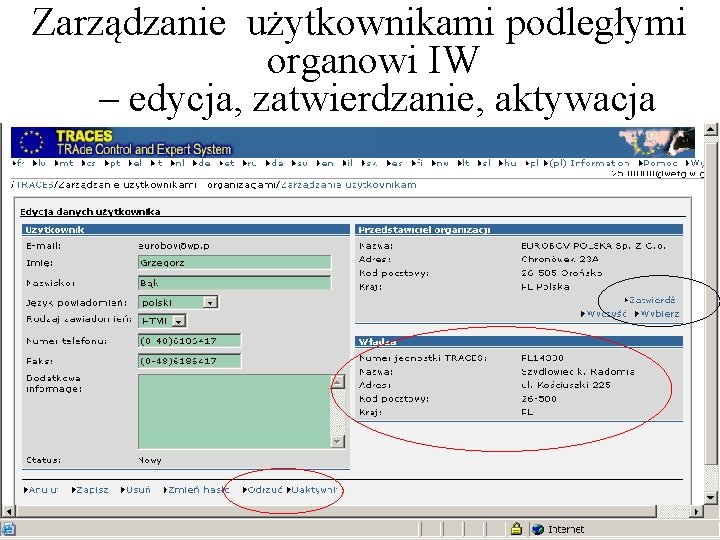The height and width of the screenshot is (540, 720).
Task: Click the Dodatkowa informacje text area
Action: [x=234, y=411]
